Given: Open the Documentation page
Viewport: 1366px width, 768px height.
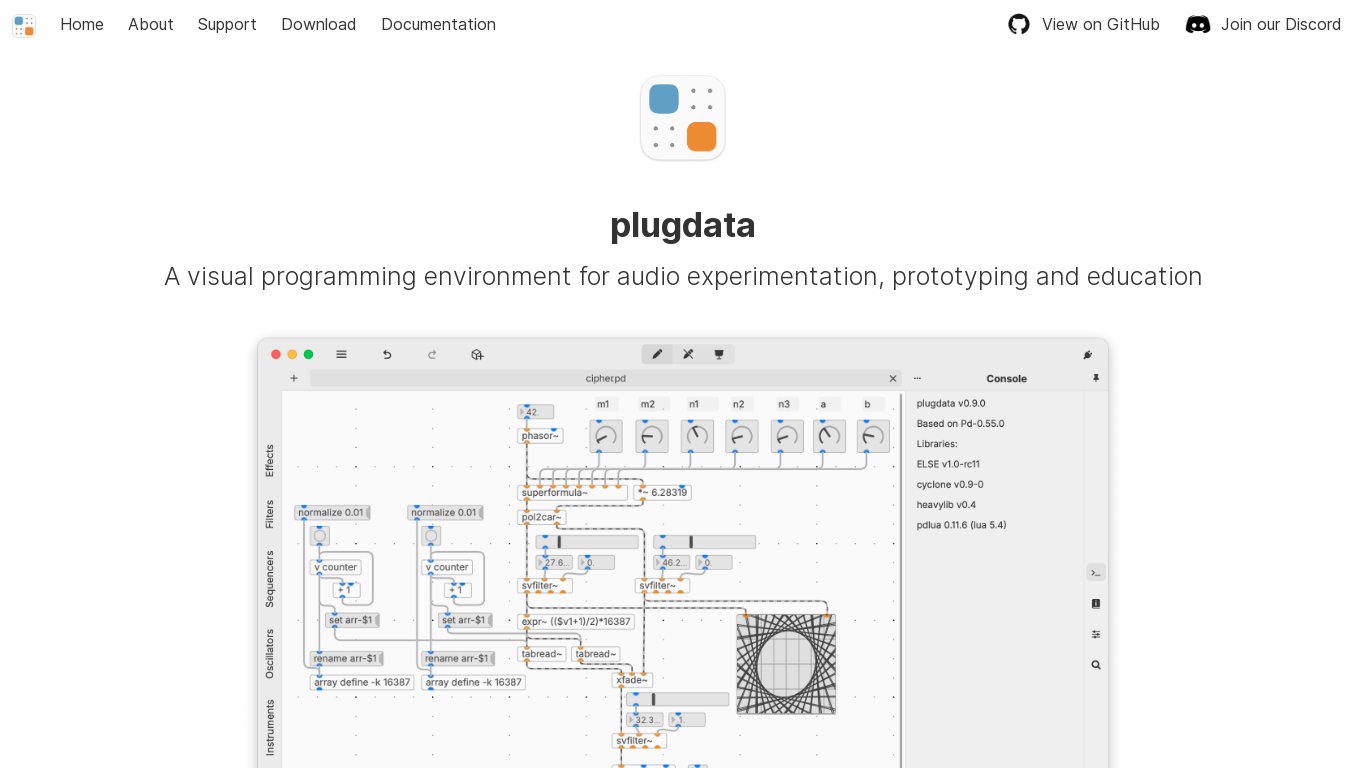Looking at the screenshot, I should coord(438,24).
